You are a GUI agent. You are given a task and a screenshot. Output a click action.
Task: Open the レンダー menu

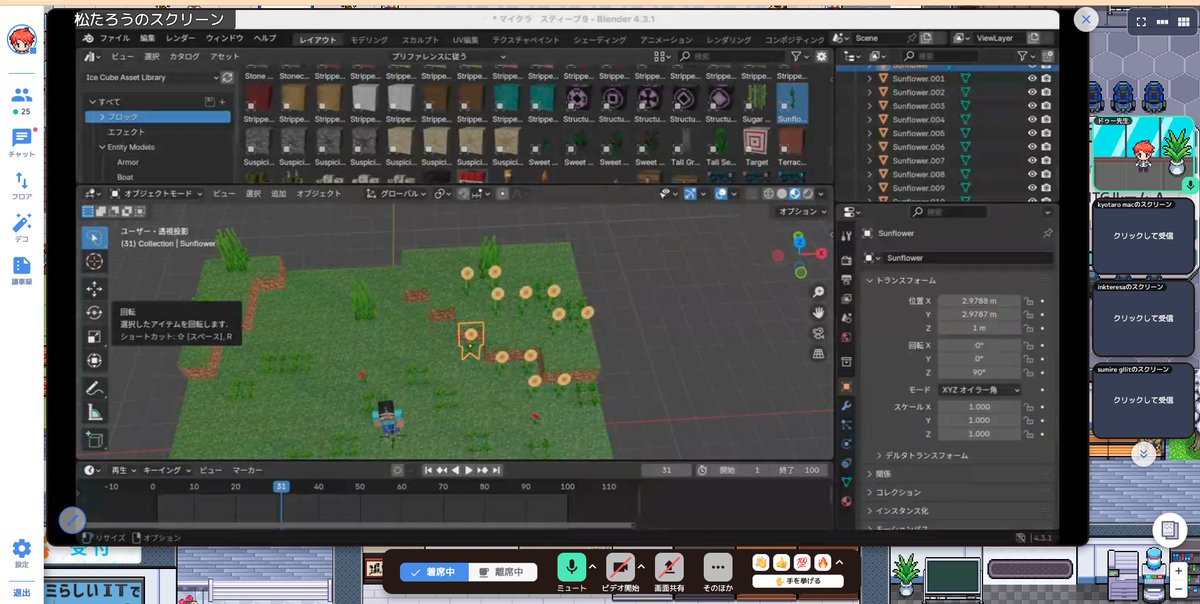pos(181,39)
